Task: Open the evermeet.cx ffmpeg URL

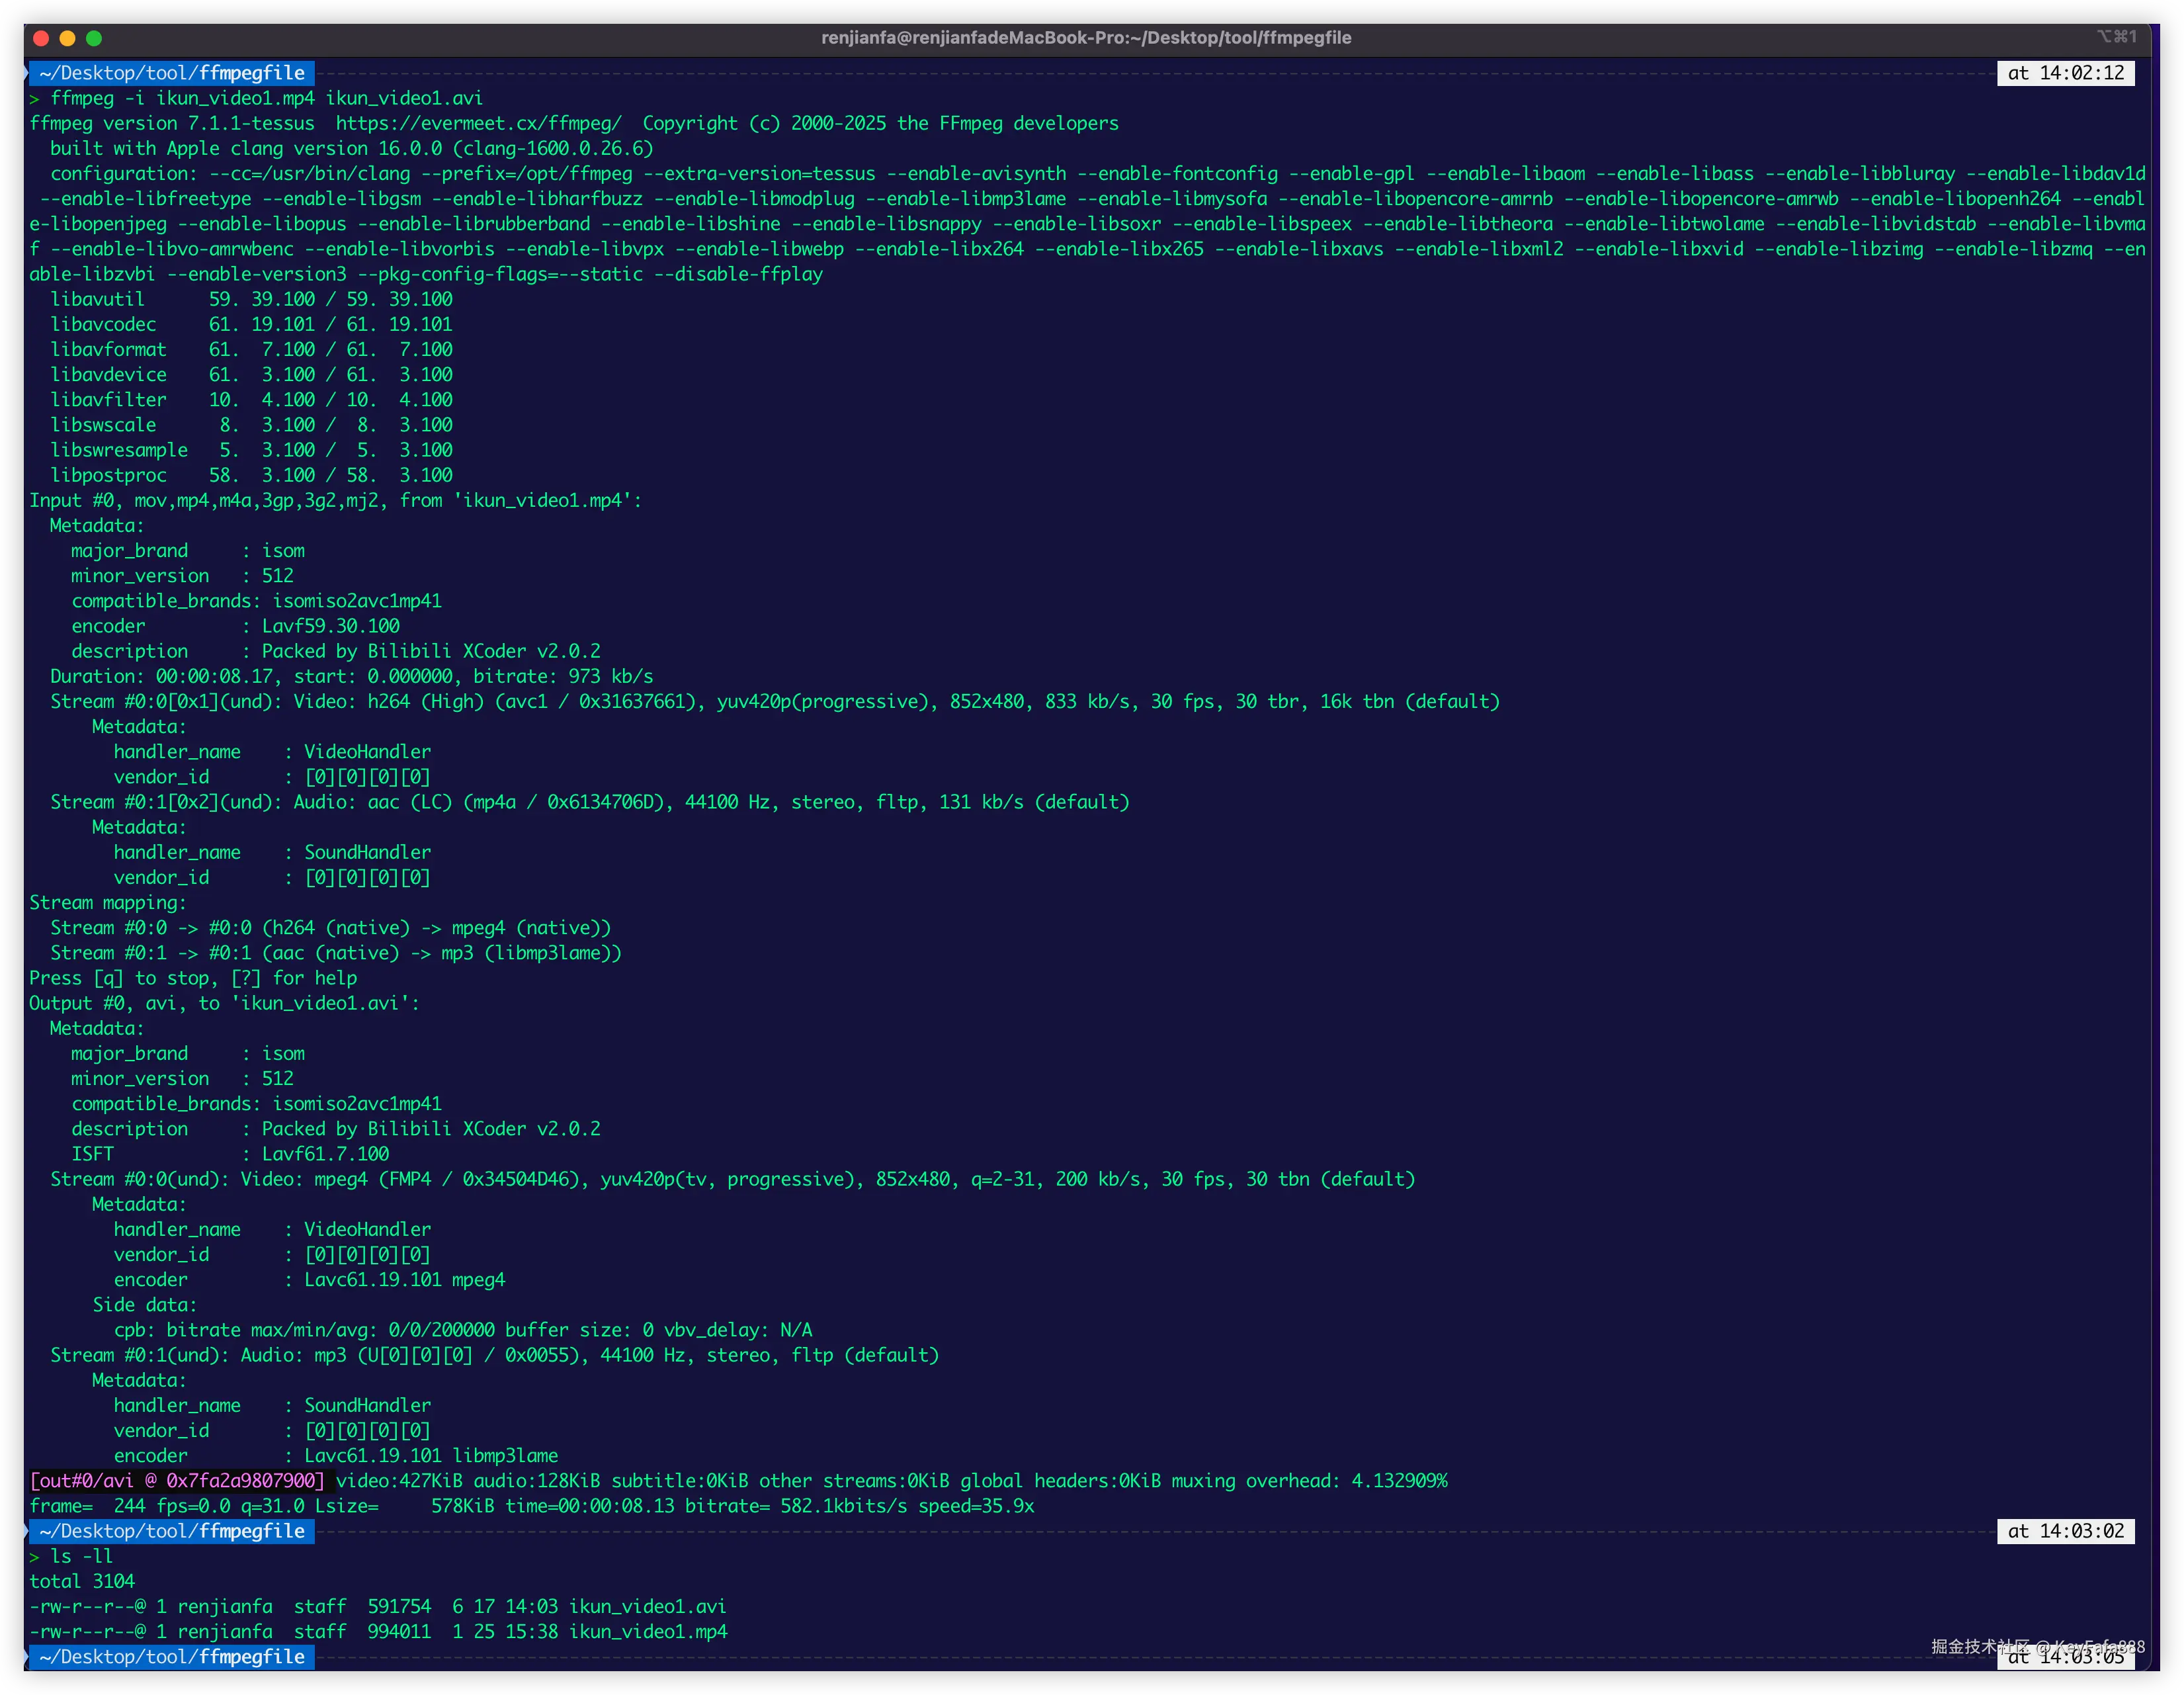Action: pyautogui.click(x=478, y=123)
